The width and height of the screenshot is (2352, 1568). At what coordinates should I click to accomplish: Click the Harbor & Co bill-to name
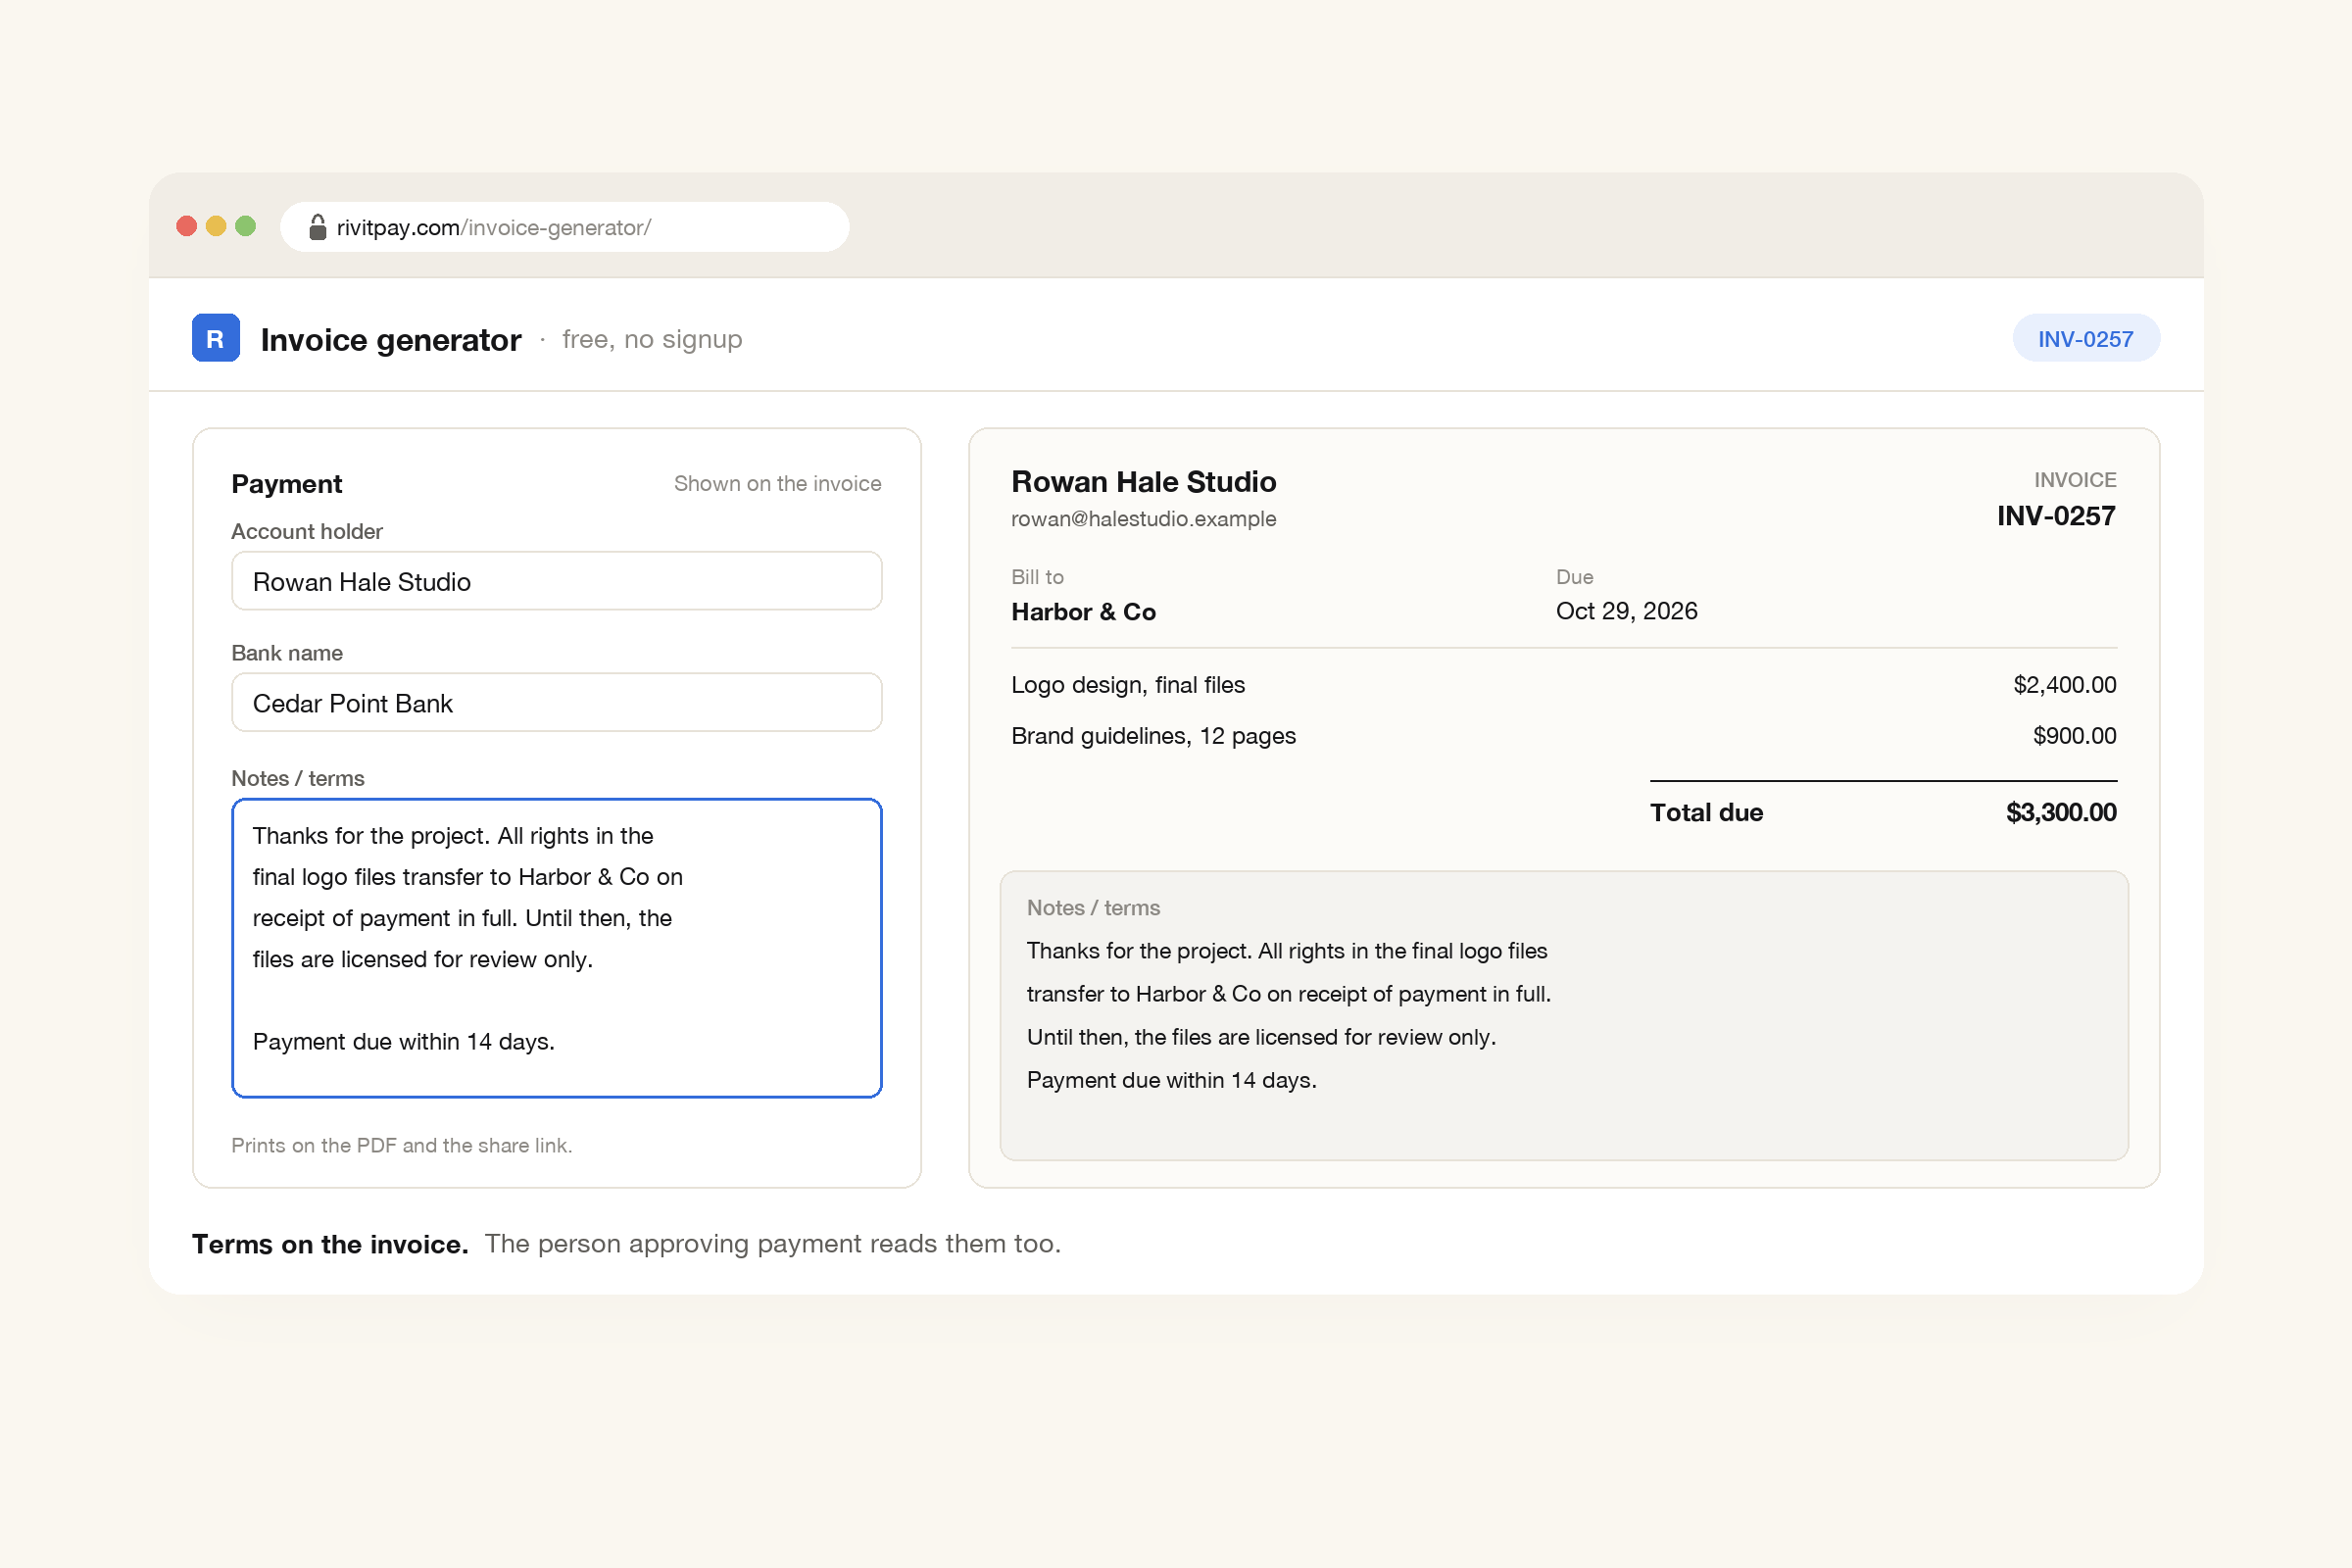point(1084,612)
